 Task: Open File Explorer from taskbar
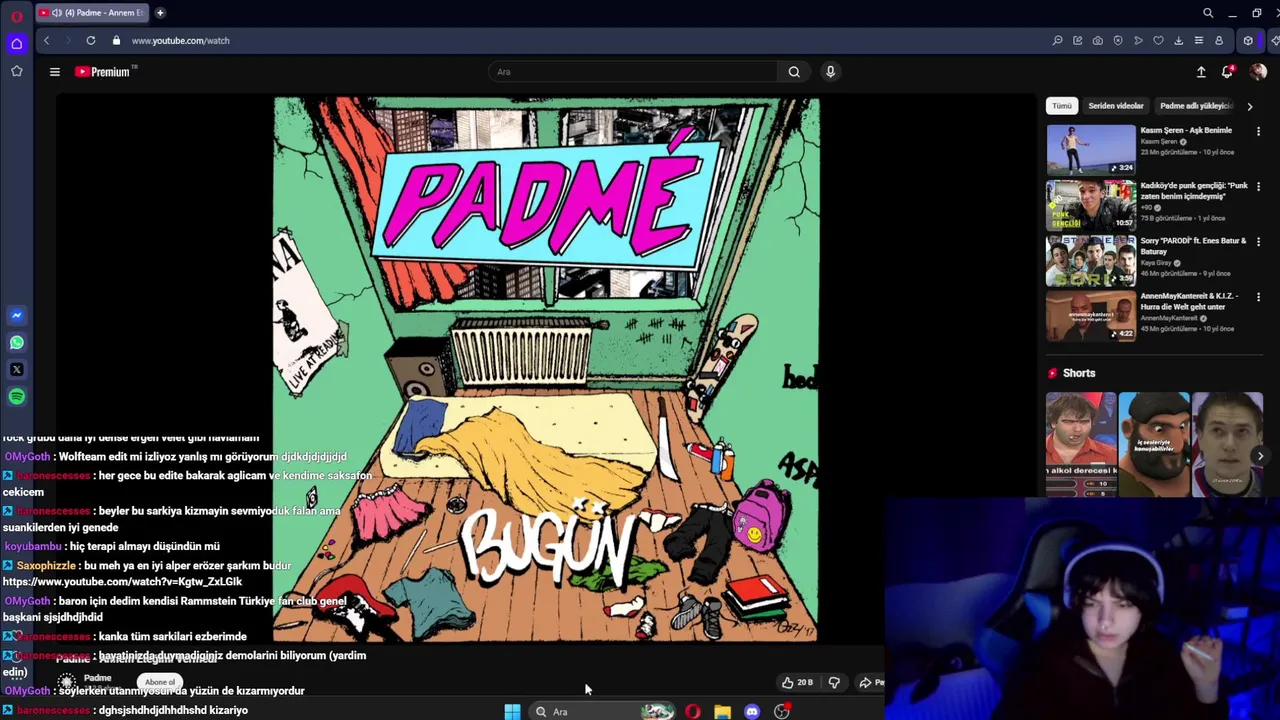(722, 711)
